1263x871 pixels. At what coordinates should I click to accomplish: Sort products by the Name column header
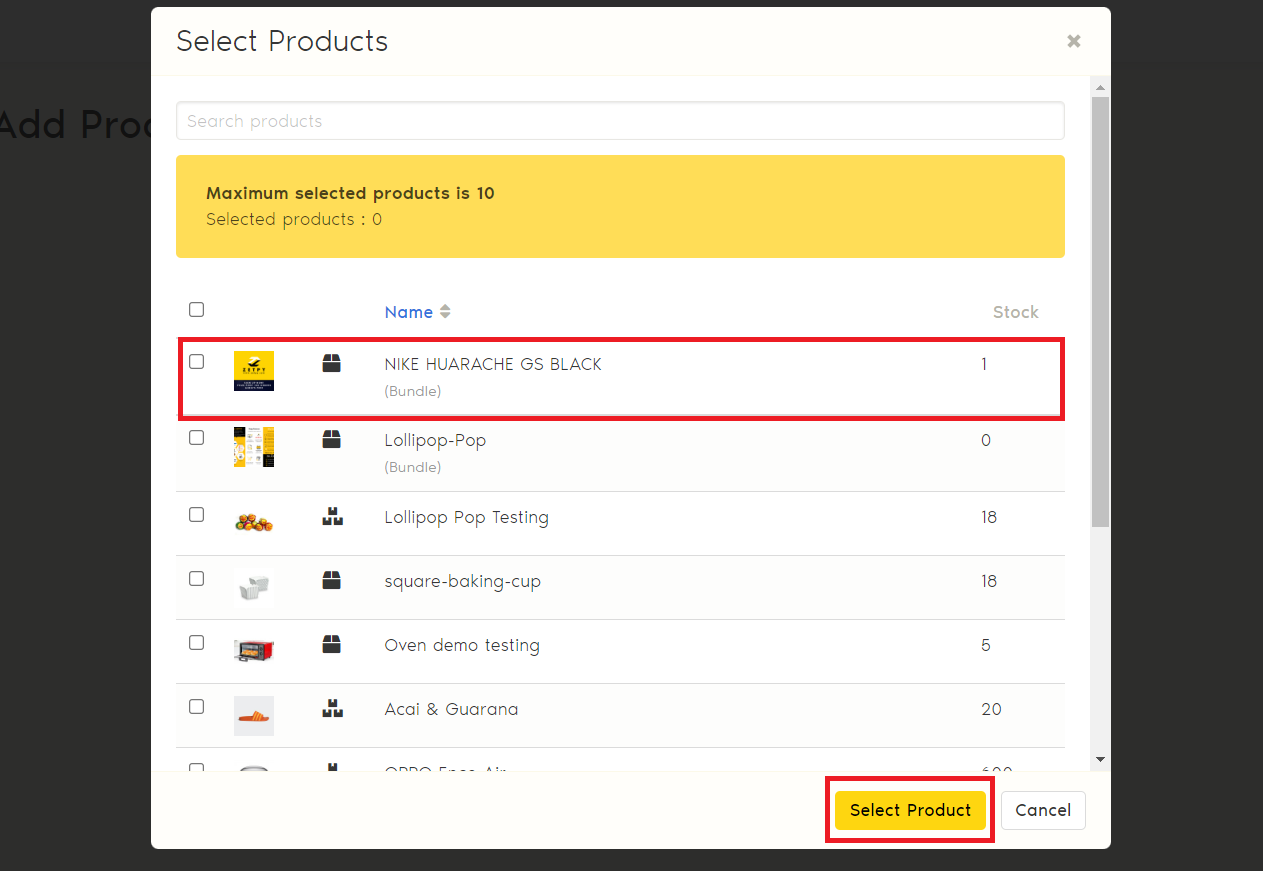click(x=408, y=312)
